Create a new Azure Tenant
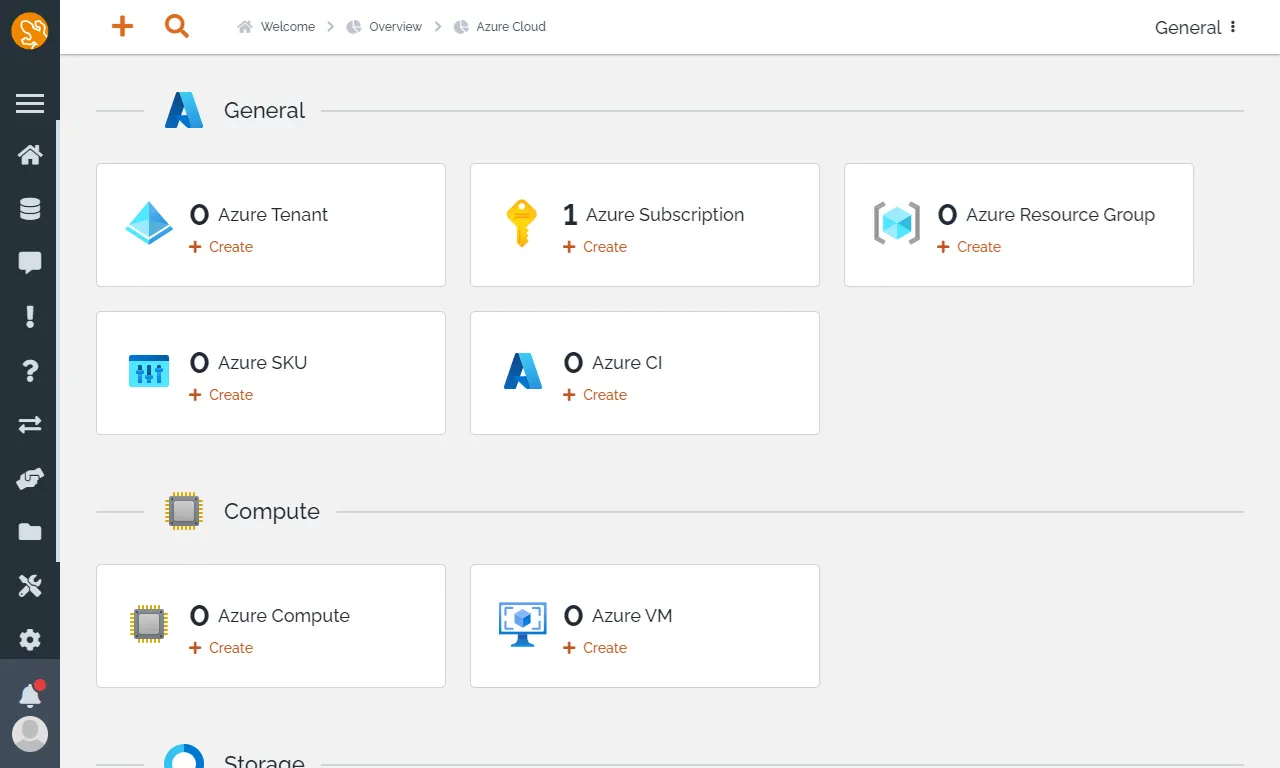 (222, 247)
